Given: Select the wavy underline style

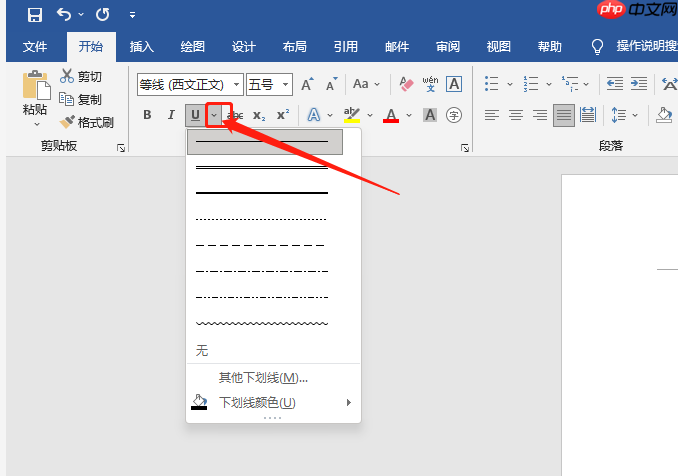Looking at the screenshot, I should 265,323.
